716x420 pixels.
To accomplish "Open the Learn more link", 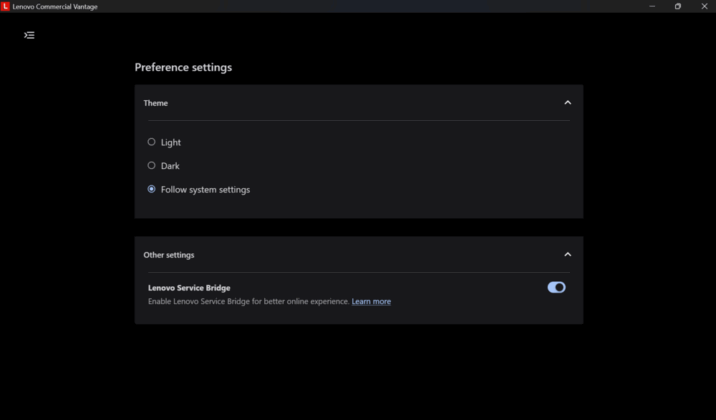I will coord(371,301).
